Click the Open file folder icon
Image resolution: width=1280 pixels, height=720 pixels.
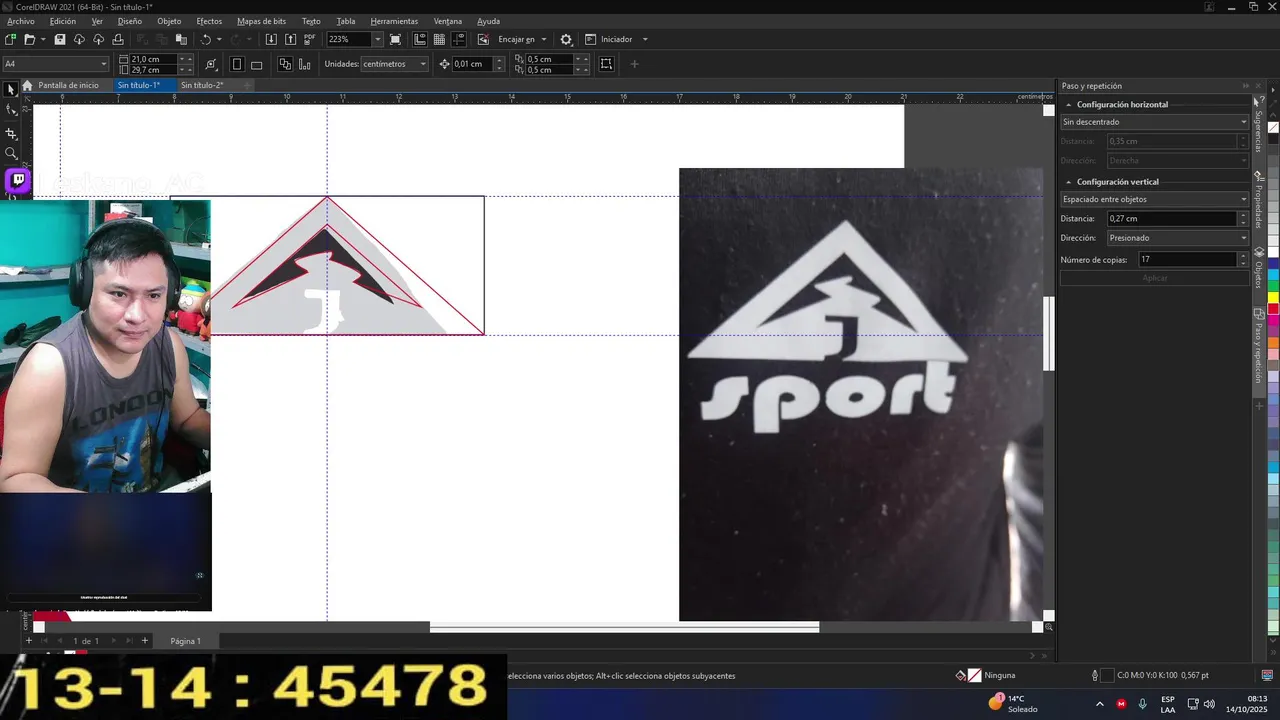pyautogui.click(x=30, y=39)
